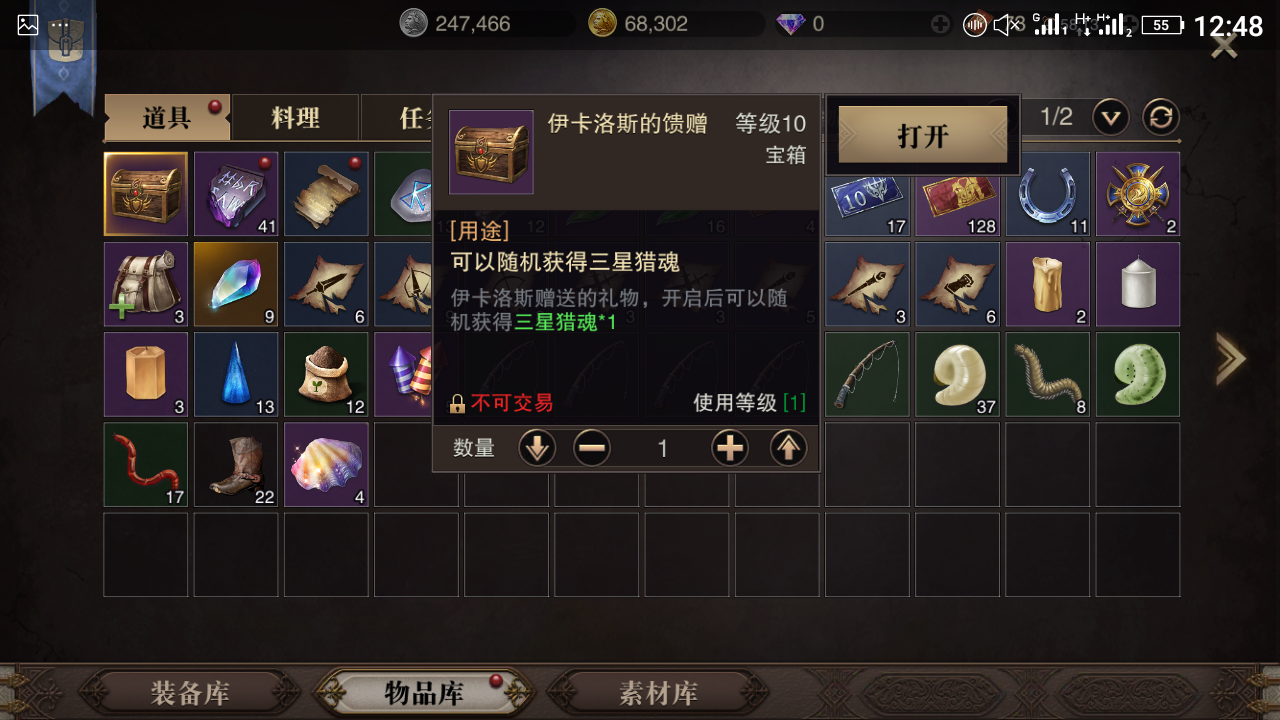Open the page 1/2 dropdown arrow
Image resolution: width=1280 pixels, height=720 pixels.
(1110, 118)
